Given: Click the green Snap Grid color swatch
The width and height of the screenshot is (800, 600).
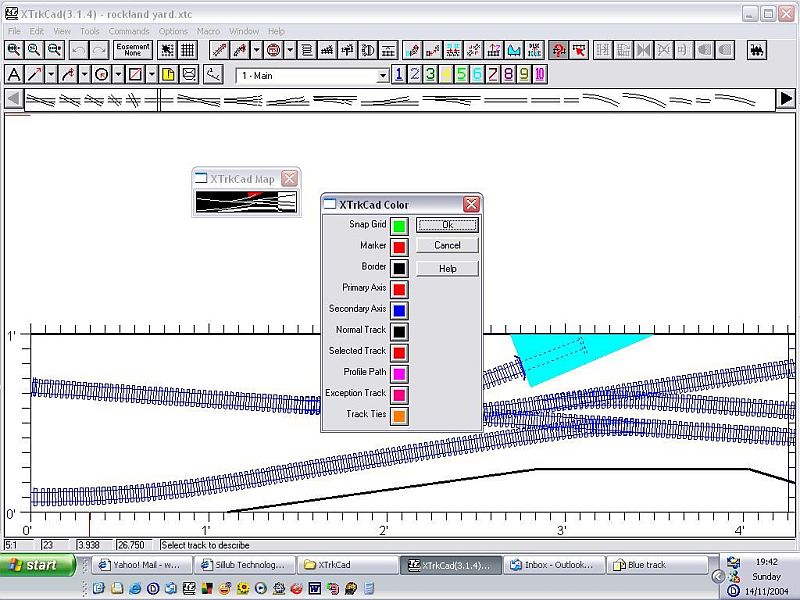Looking at the screenshot, I should coord(399,226).
